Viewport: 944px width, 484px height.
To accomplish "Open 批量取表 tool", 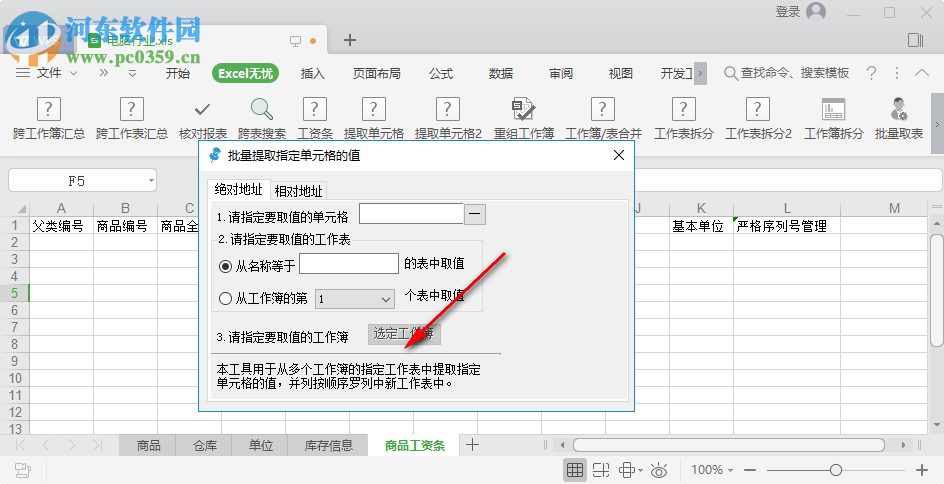I will [899, 119].
